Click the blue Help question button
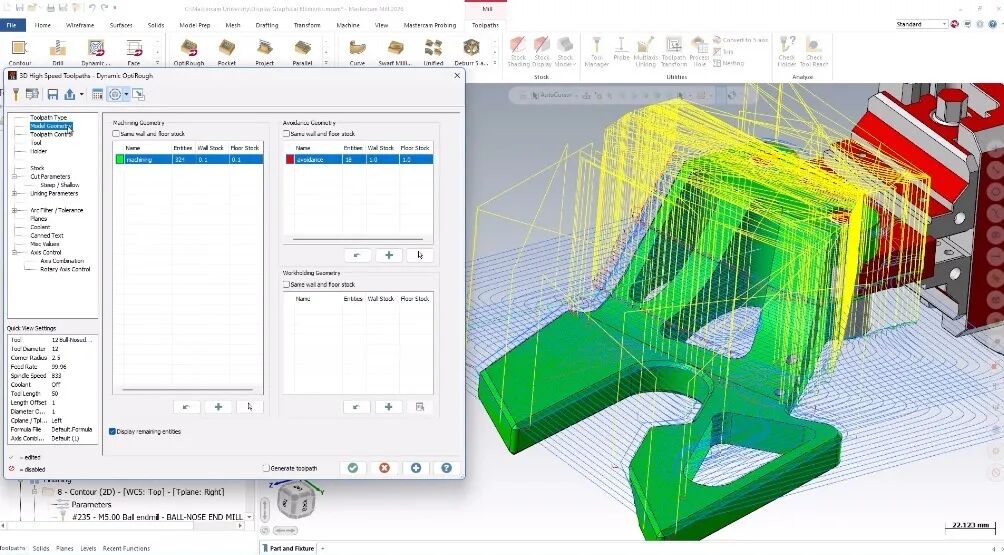 pyautogui.click(x=446, y=468)
